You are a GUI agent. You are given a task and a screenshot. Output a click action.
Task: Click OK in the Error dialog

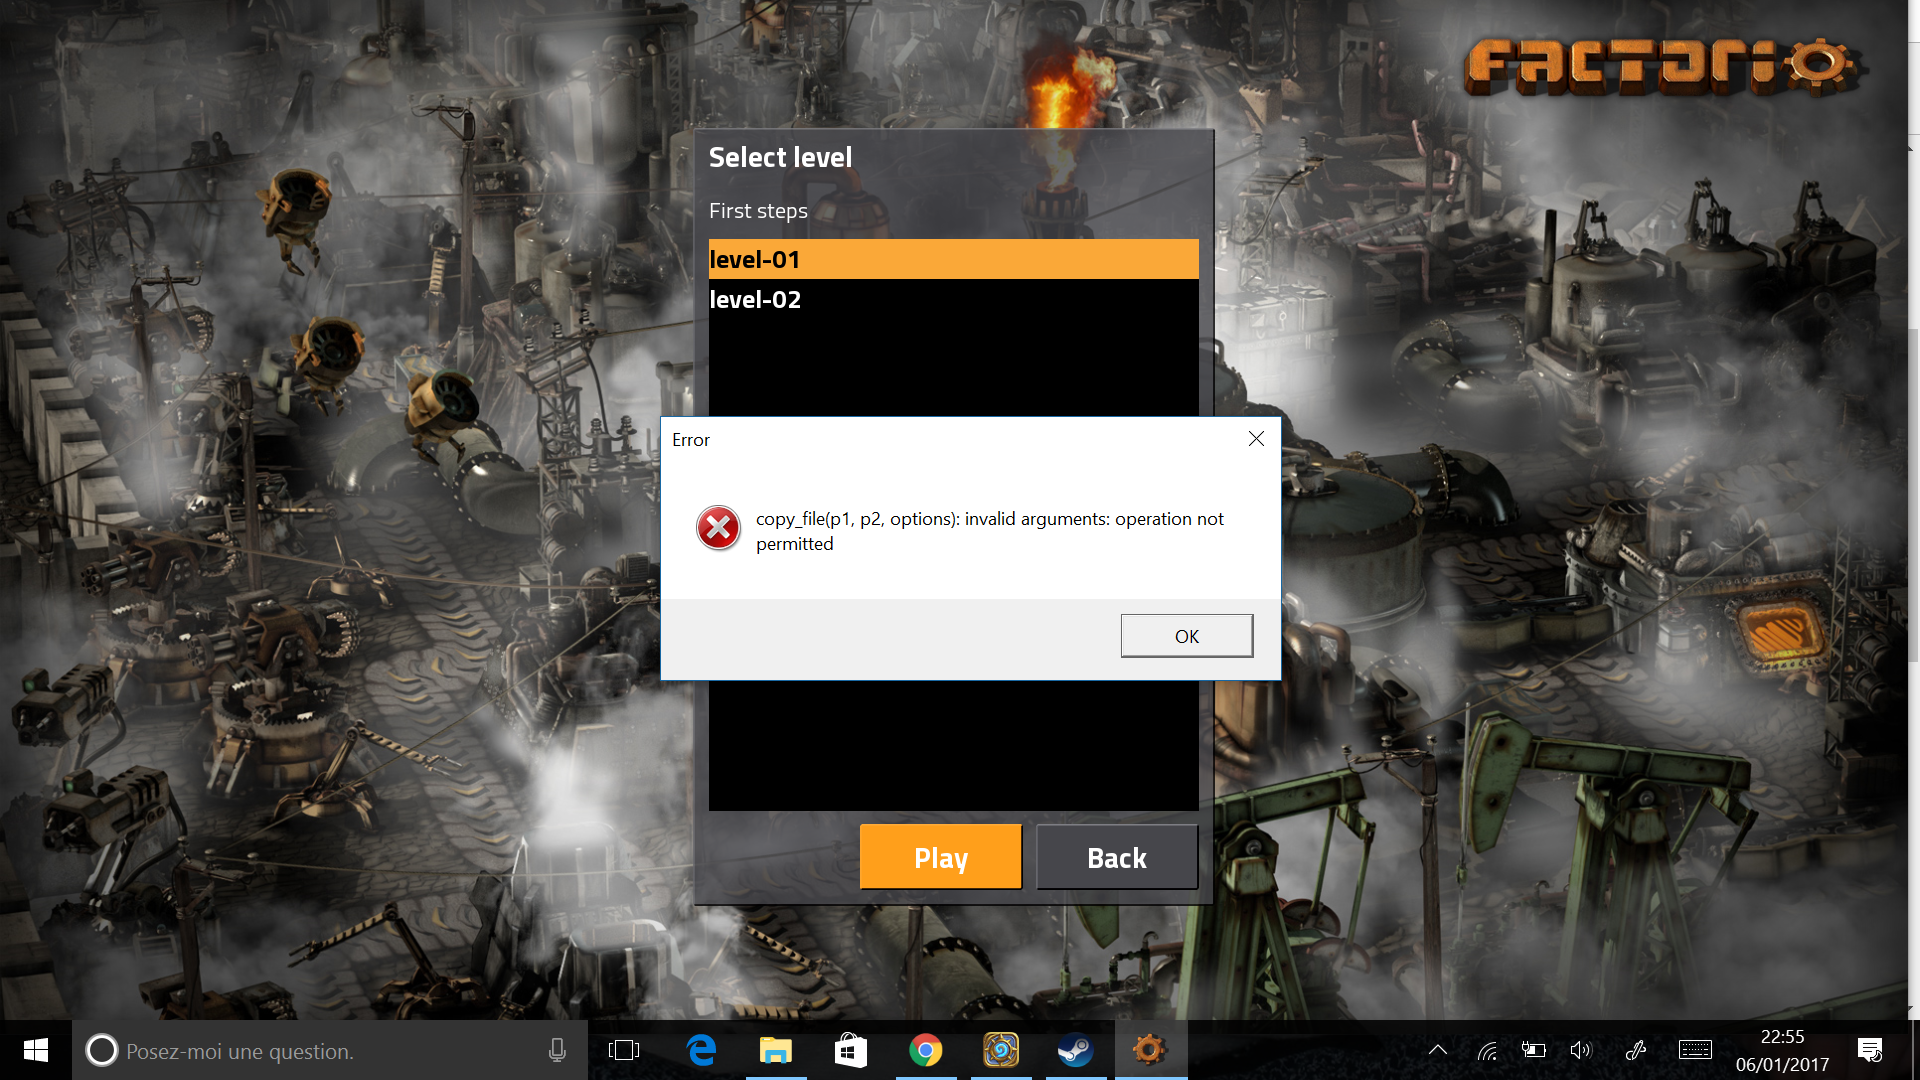1186,636
